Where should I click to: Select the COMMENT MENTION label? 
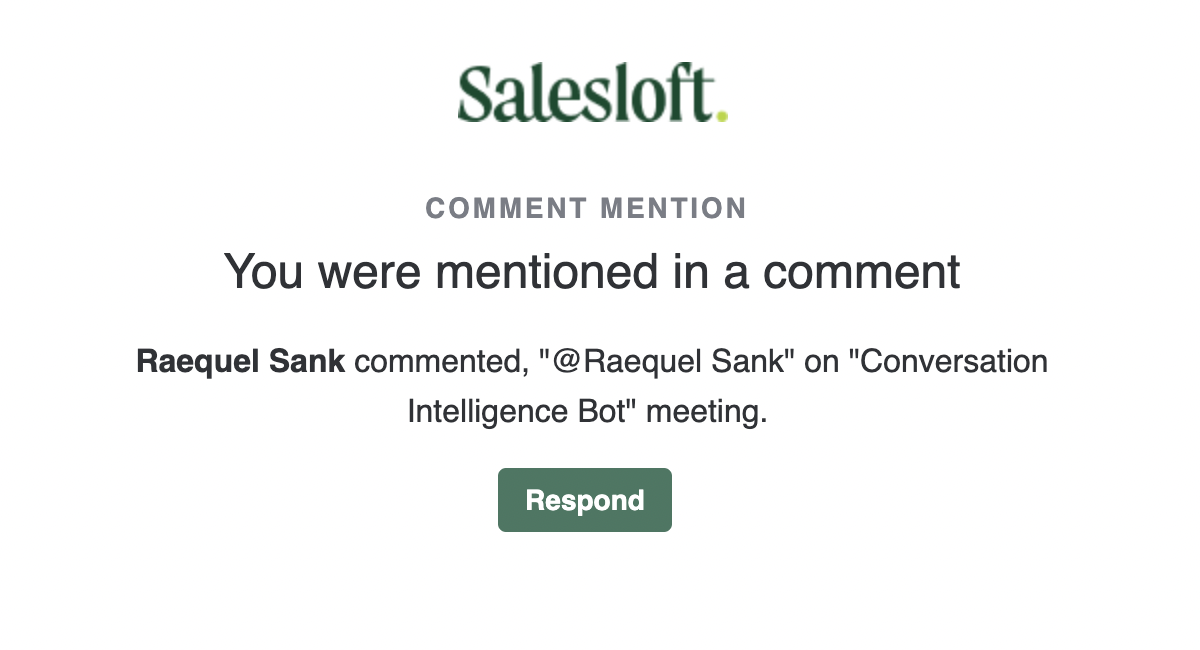[586, 208]
